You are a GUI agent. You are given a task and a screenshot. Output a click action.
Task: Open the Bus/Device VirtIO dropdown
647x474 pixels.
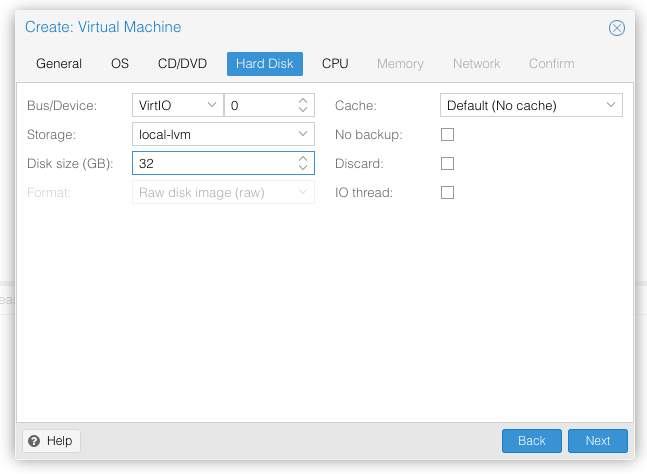pyautogui.click(x=177, y=105)
